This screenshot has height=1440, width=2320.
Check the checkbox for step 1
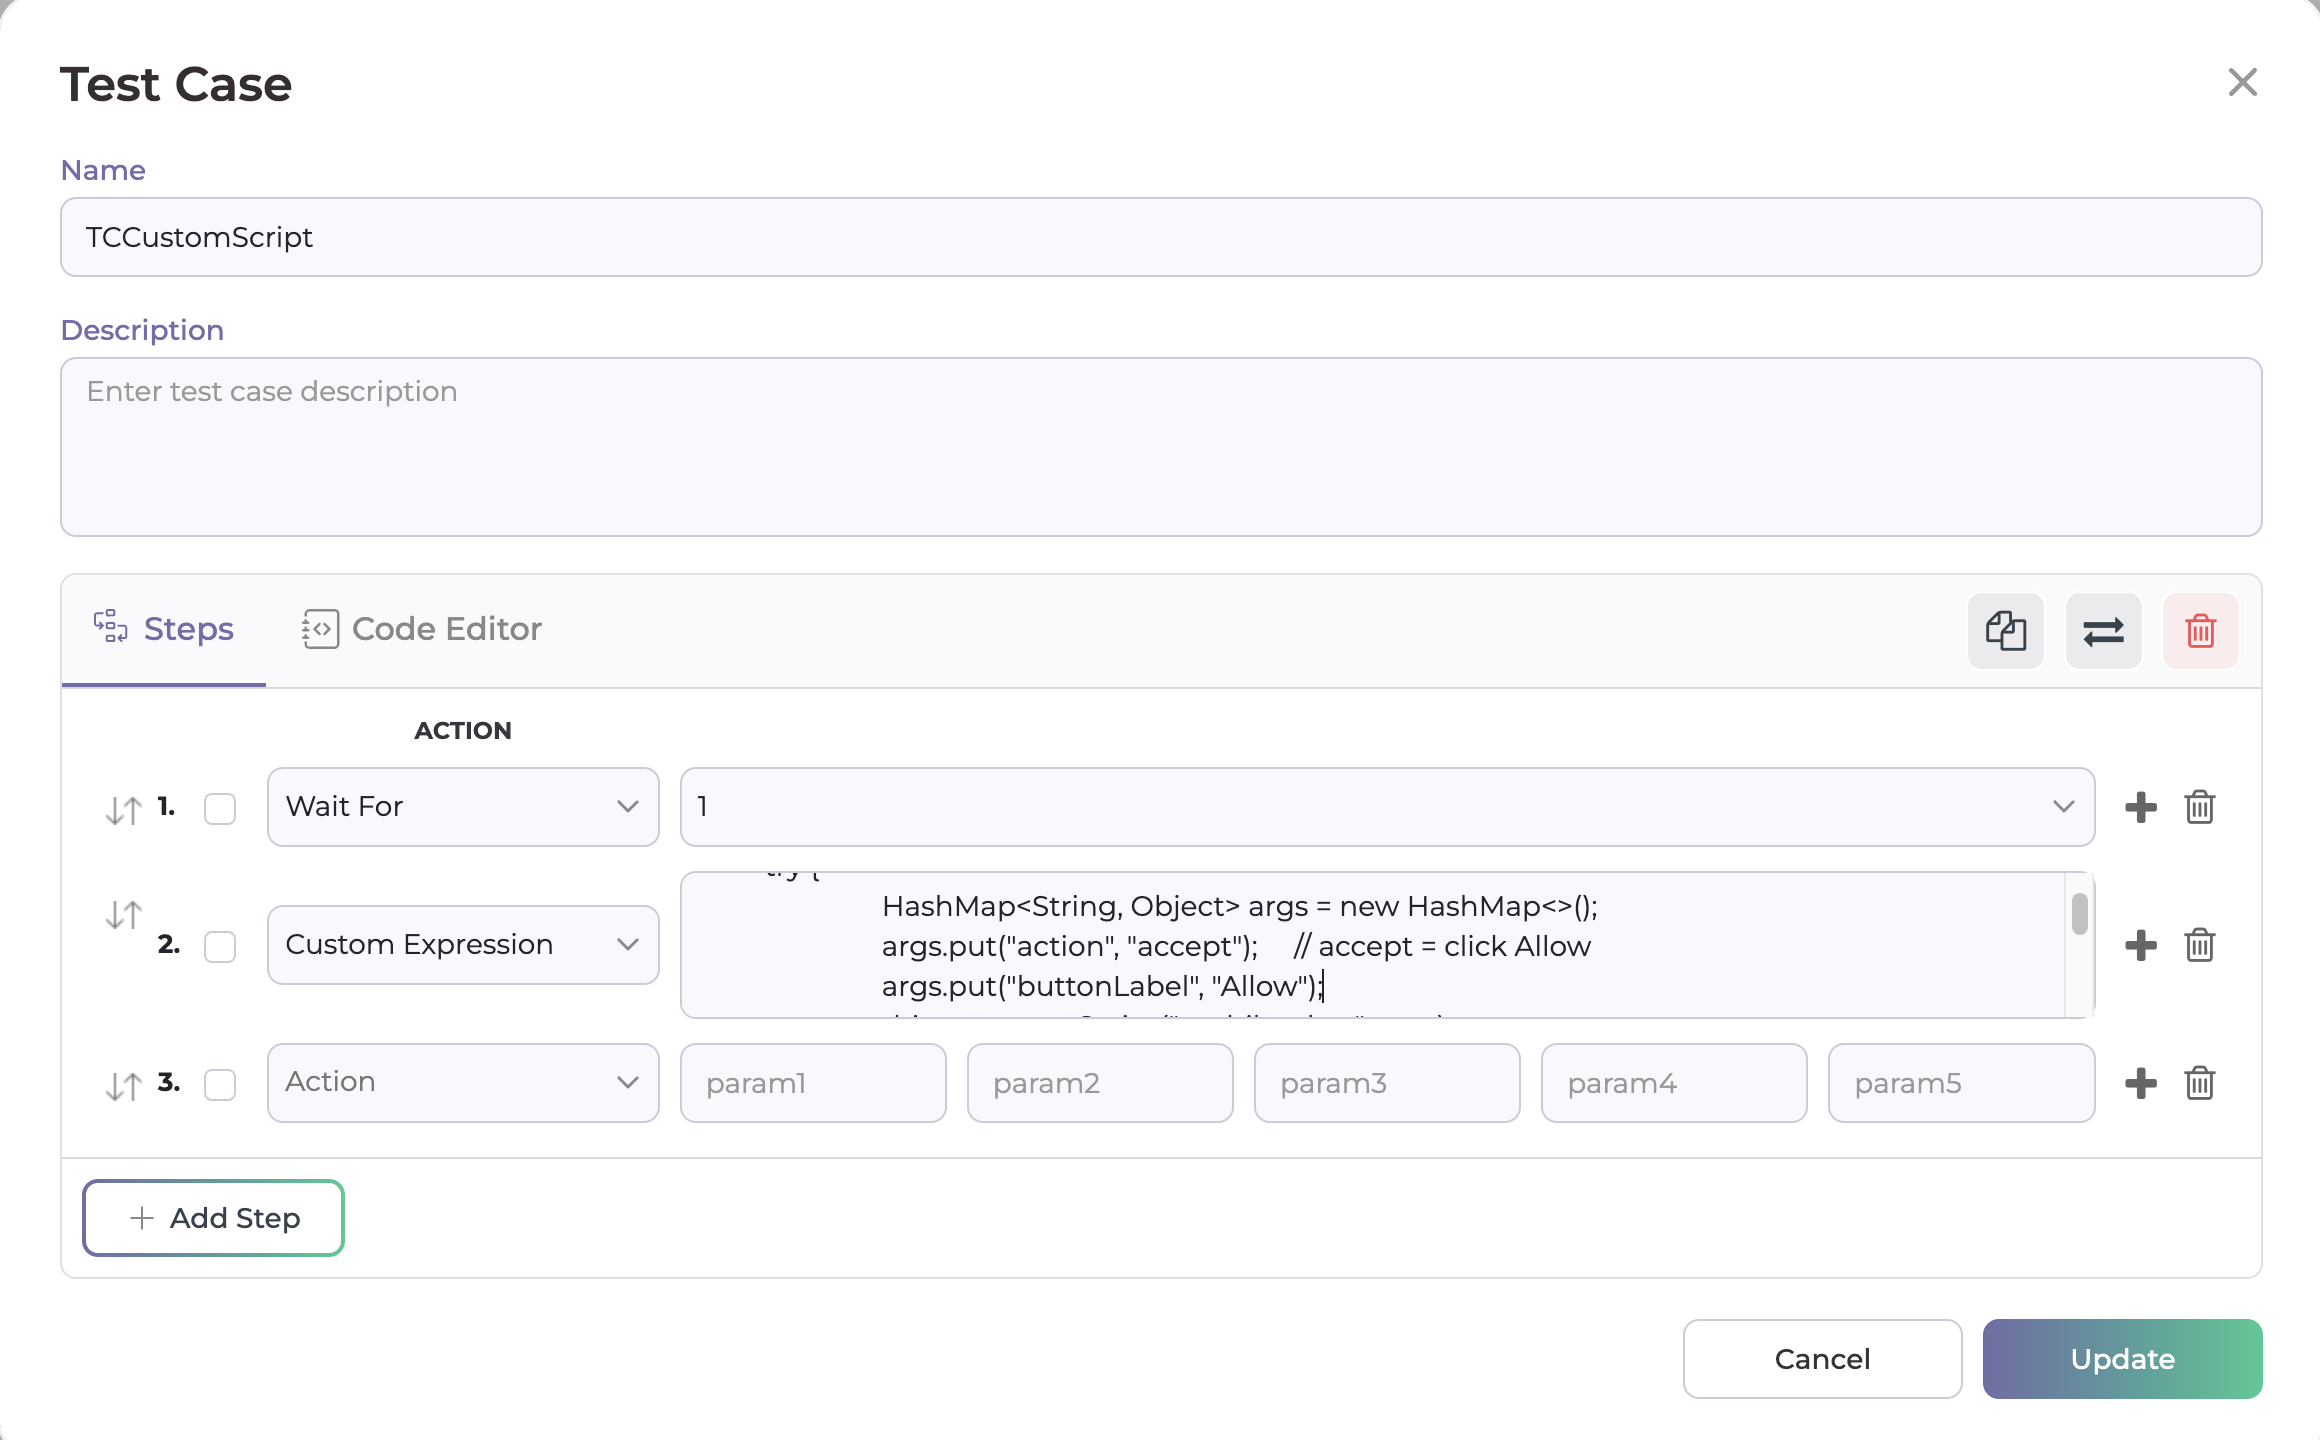pos(220,808)
